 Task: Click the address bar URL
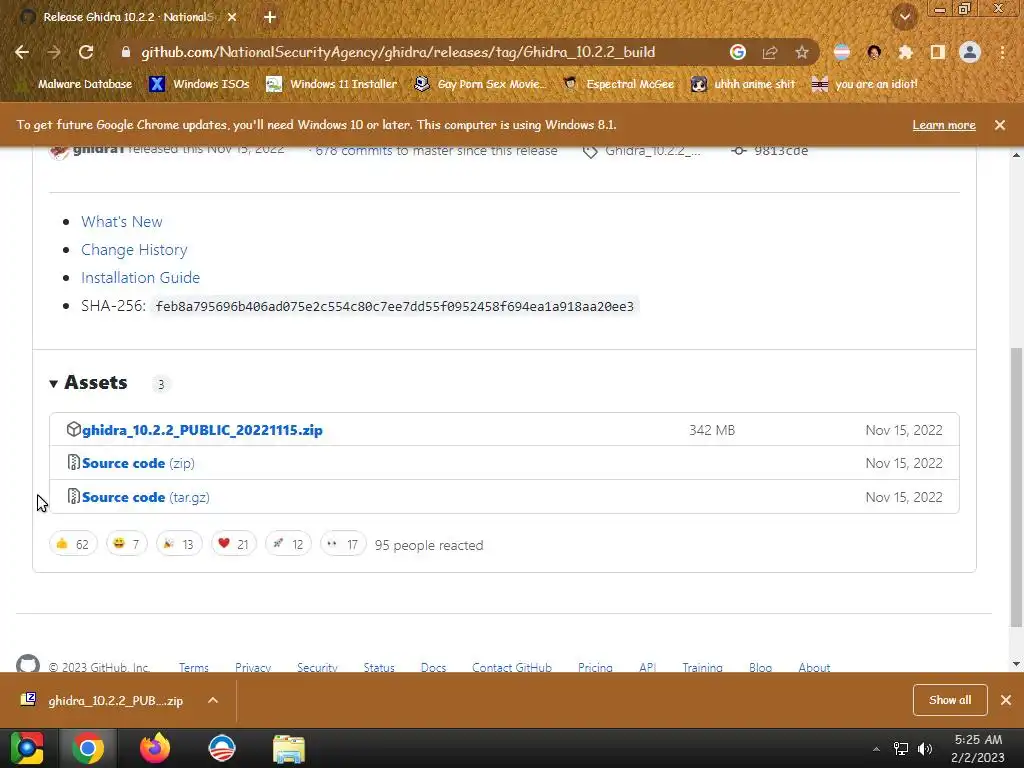pyautogui.click(x=398, y=52)
